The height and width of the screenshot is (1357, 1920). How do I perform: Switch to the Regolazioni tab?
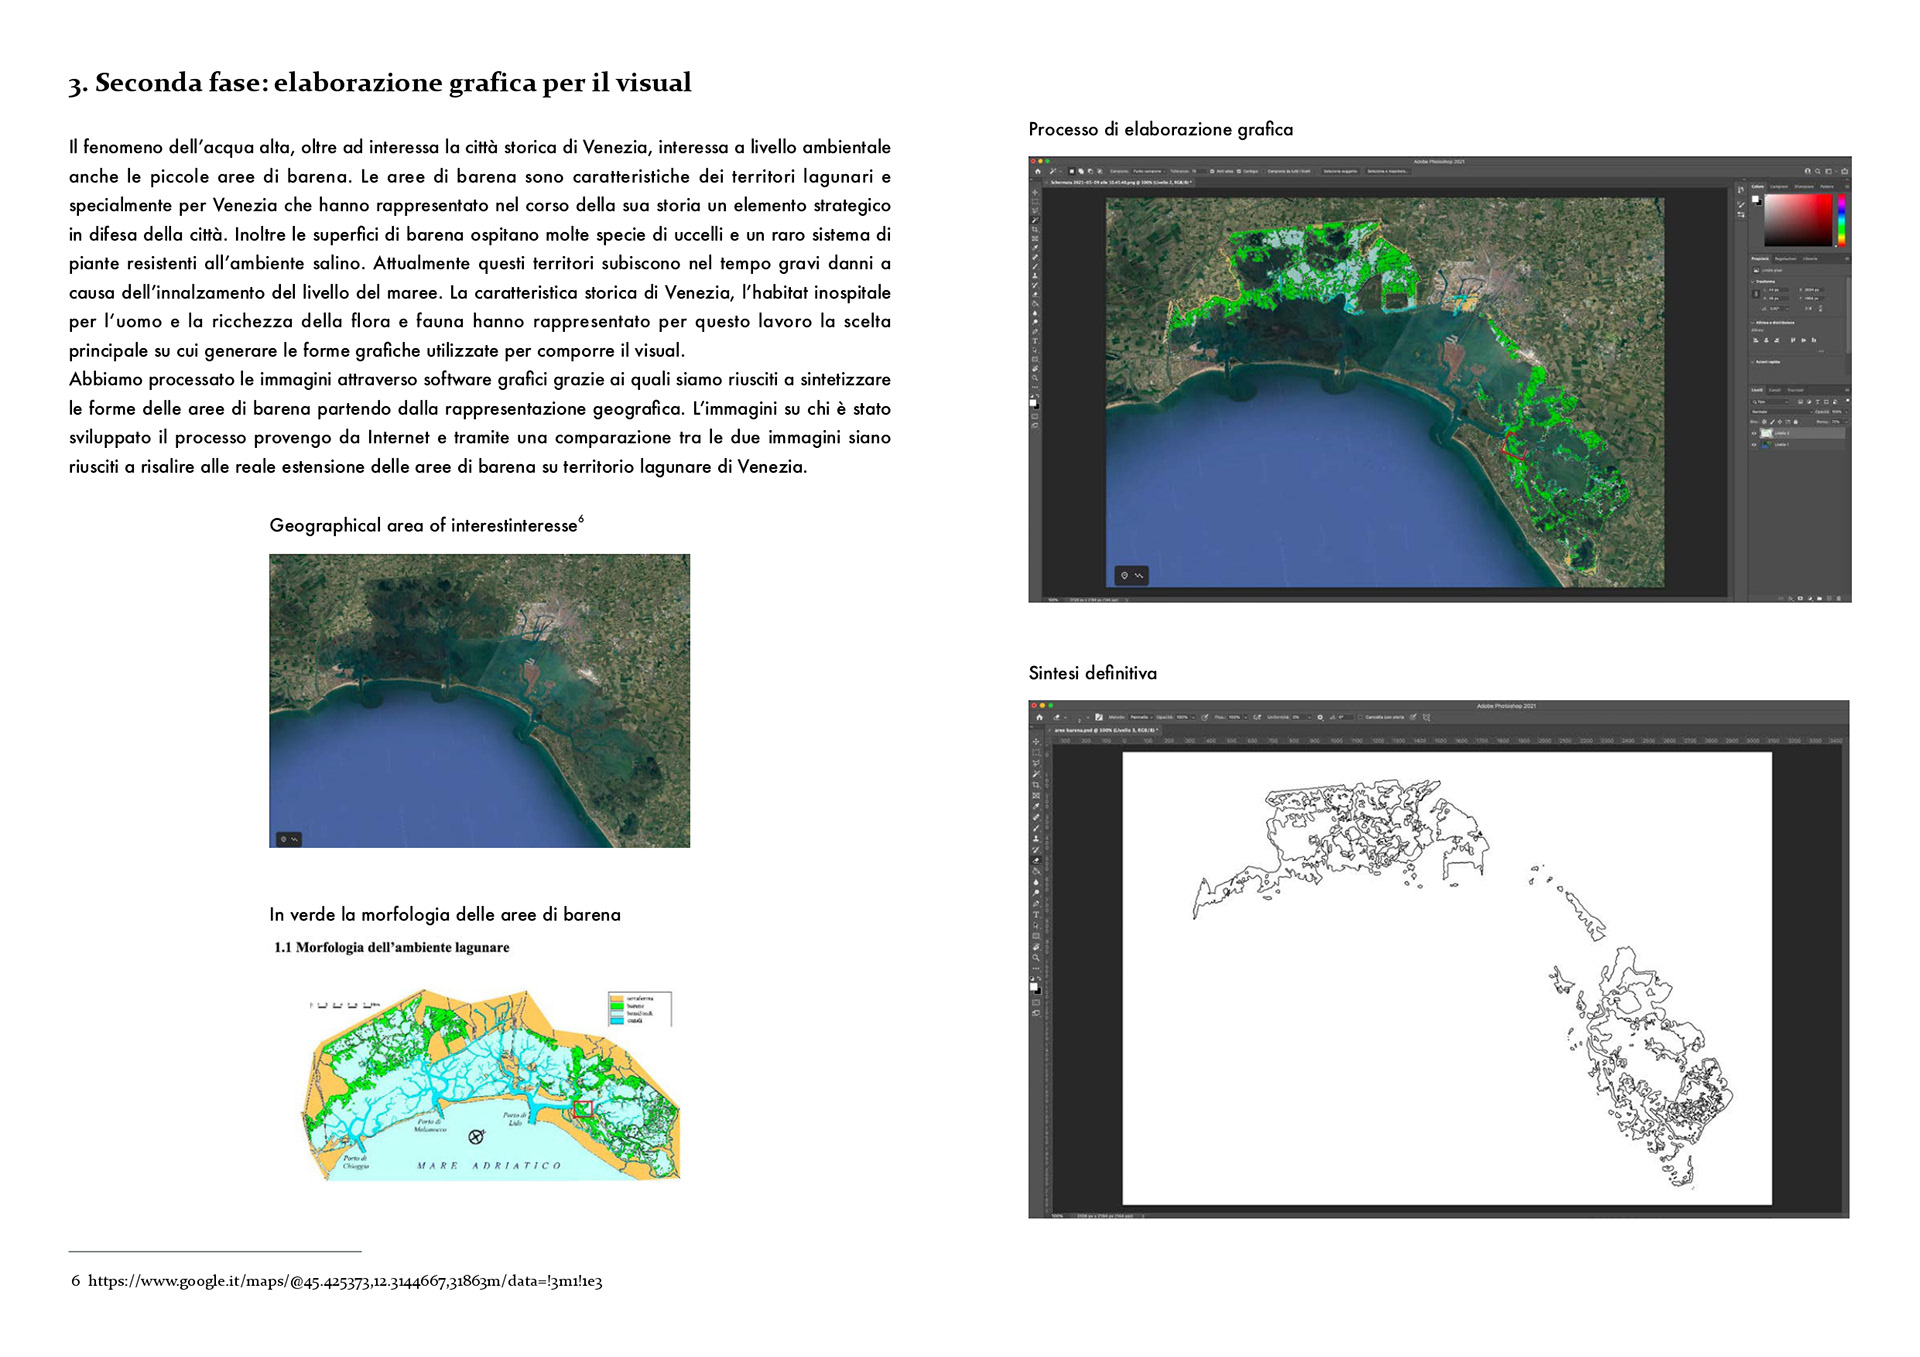coord(1785,259)
